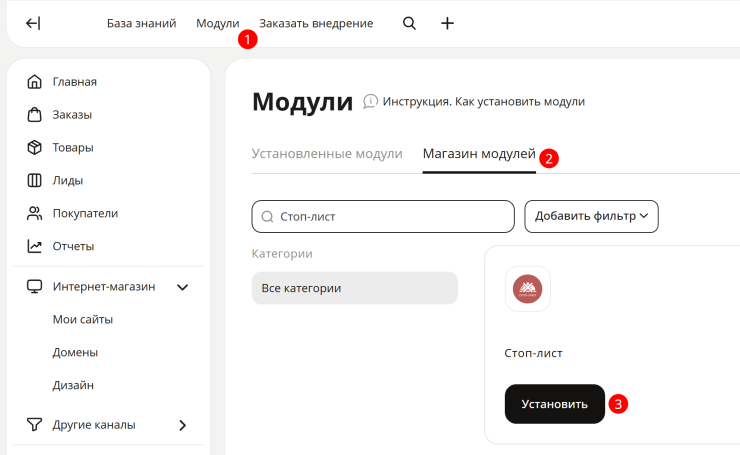
Task: Open Дизайн submenu item
Action: point(73,385)
